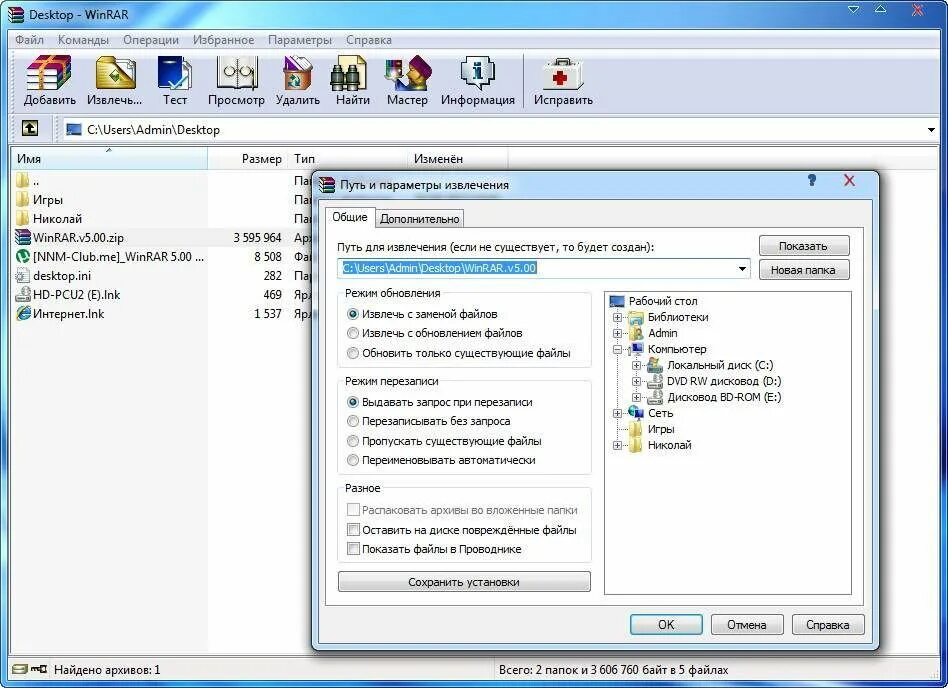This screenshot has height=688, width=948.
Task: Click the Добавить toolbar icon
Action: (49, 80)
